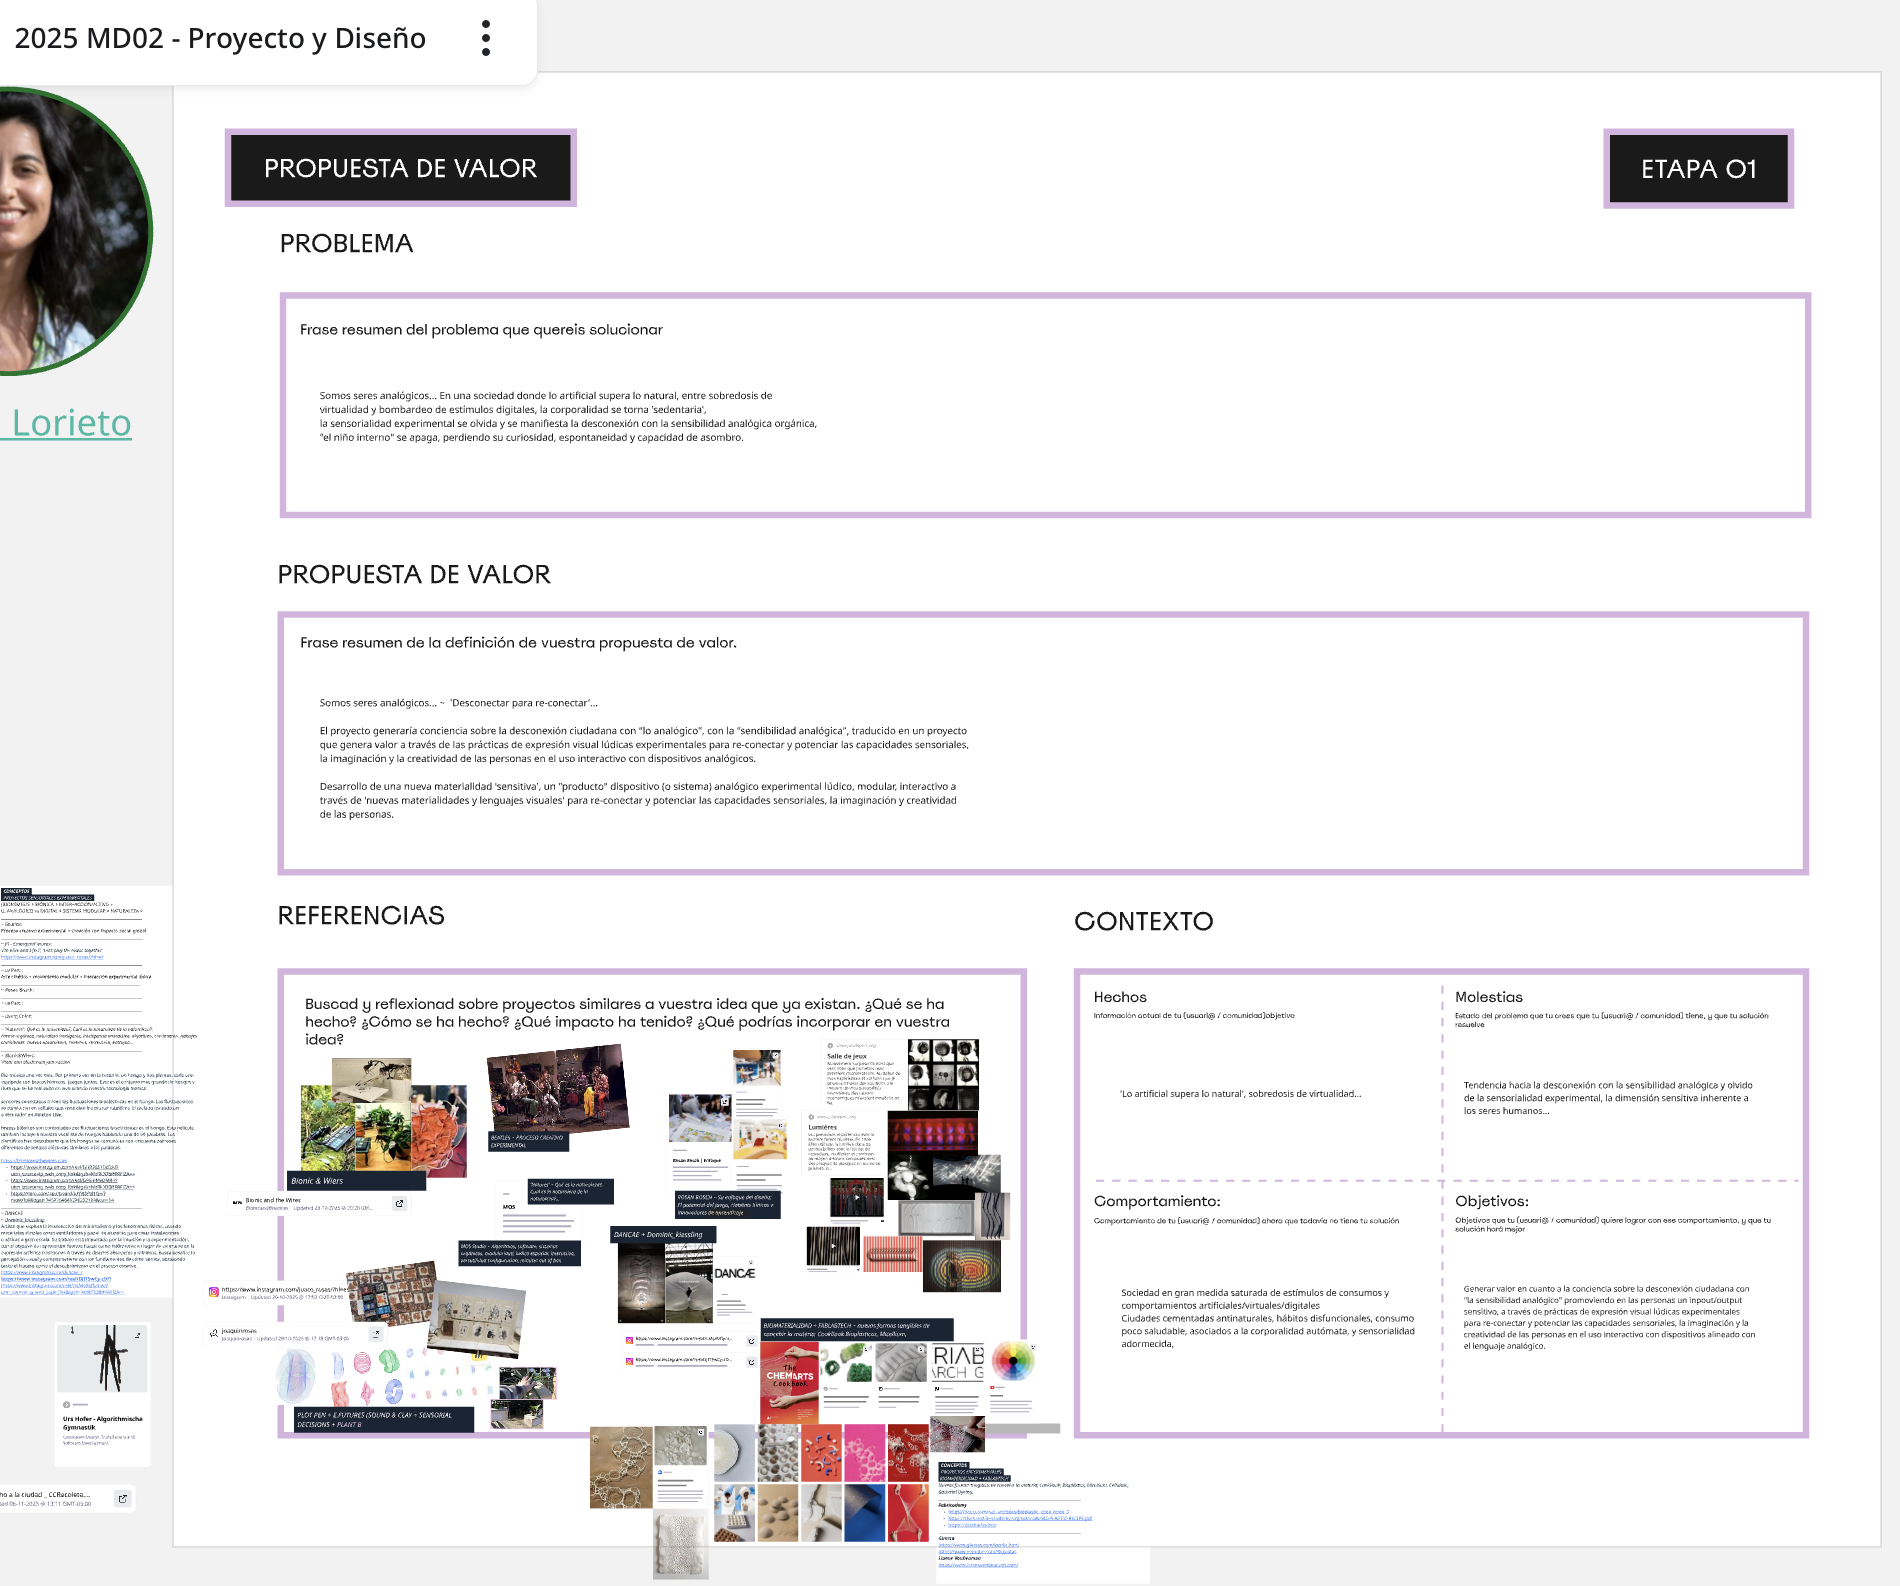Open The Chemarts Cookbook cover image
The height and width of the screenshot is (1586, 1900).
coord(789,1381)
